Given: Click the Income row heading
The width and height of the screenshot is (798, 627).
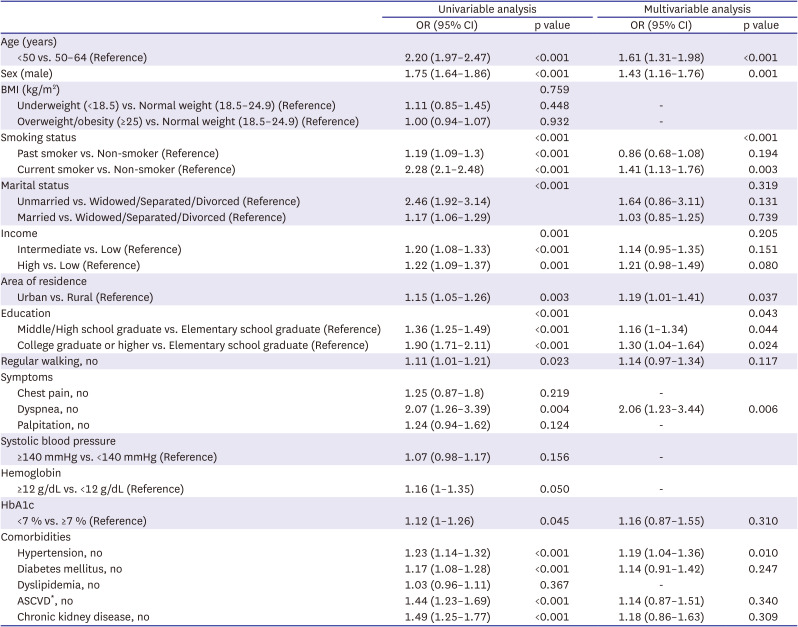Looking at the screenshot, I should (x=20, y=232).
